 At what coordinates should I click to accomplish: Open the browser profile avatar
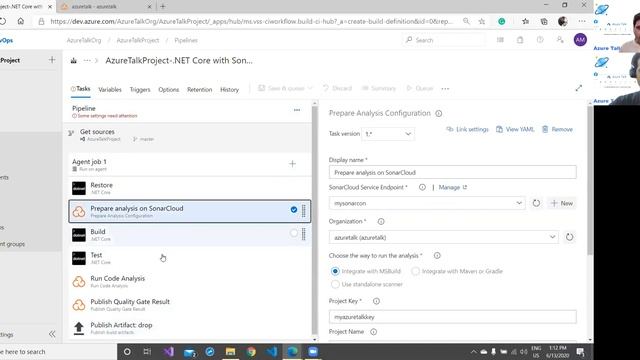click(563, 21)
